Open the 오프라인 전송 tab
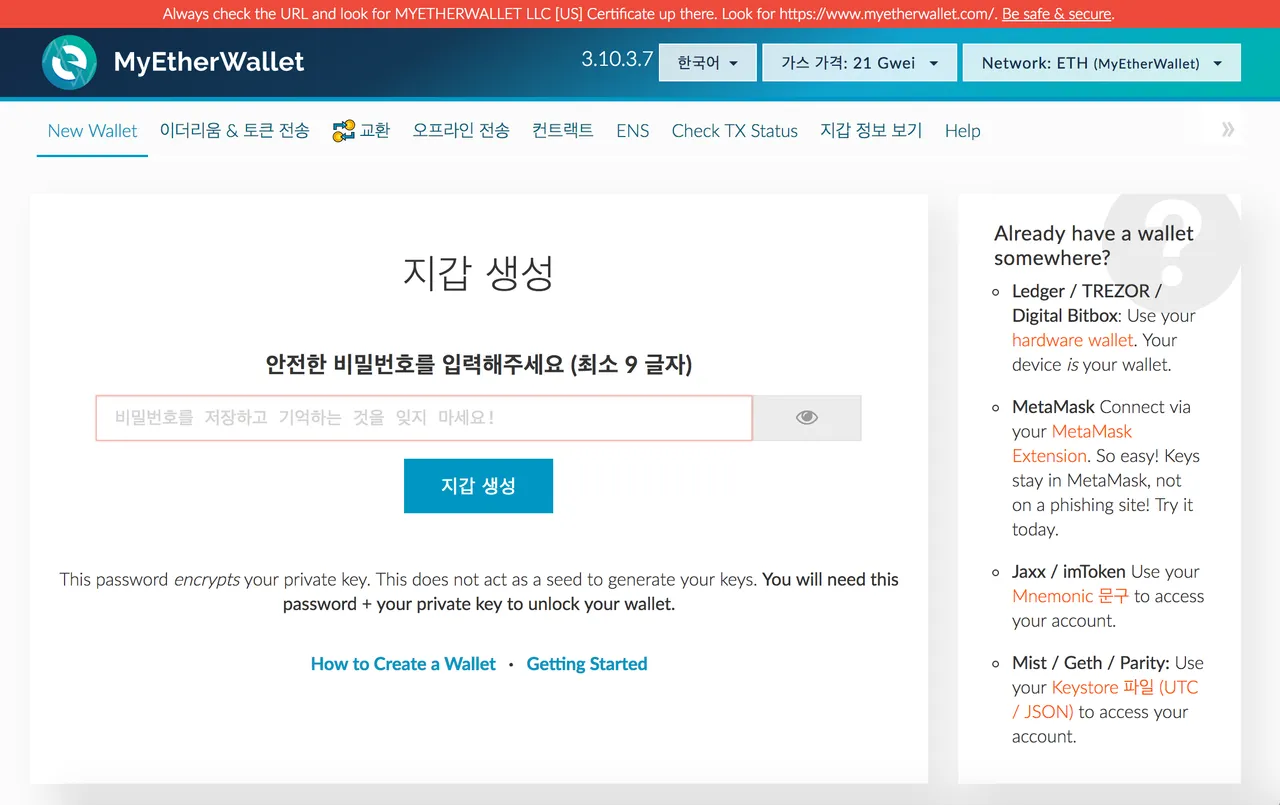 click(461, 131)
